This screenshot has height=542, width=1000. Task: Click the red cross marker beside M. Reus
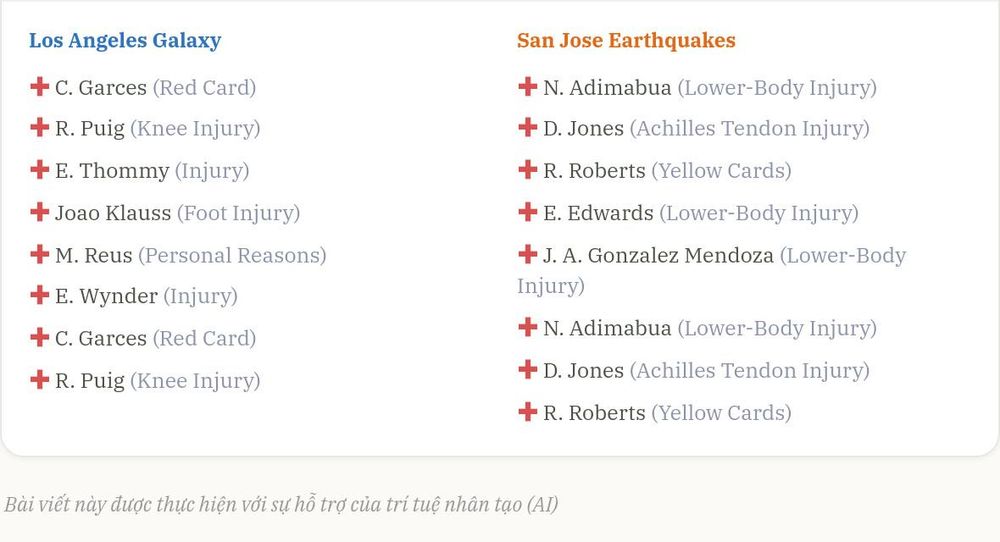coord(40,254)
